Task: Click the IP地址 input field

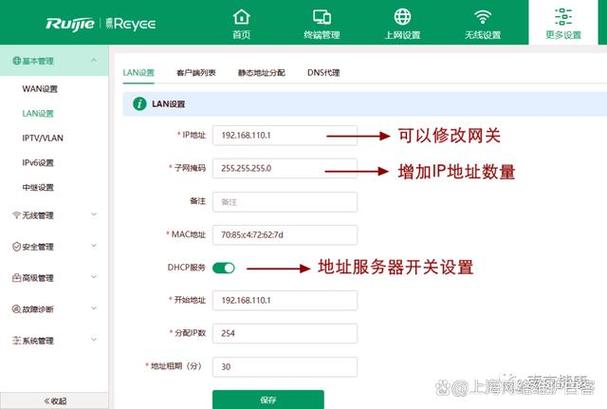Action: coord(285,135)
